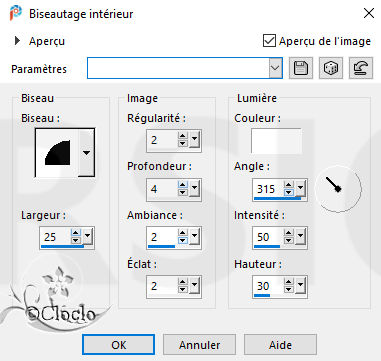Open the Biseau shape dropdown
This screenshot has width=381, height=361.
(87, 153)
